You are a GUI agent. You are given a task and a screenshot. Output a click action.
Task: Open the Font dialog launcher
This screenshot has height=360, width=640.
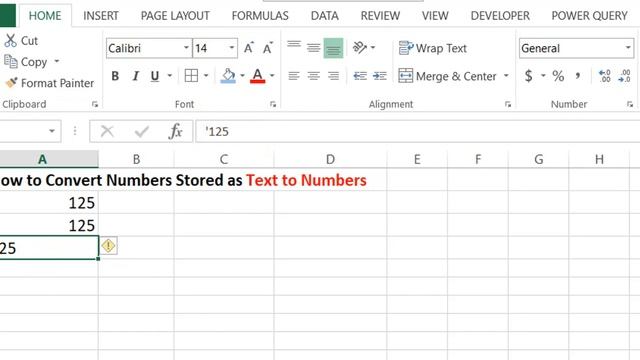[x=273, y=104]
